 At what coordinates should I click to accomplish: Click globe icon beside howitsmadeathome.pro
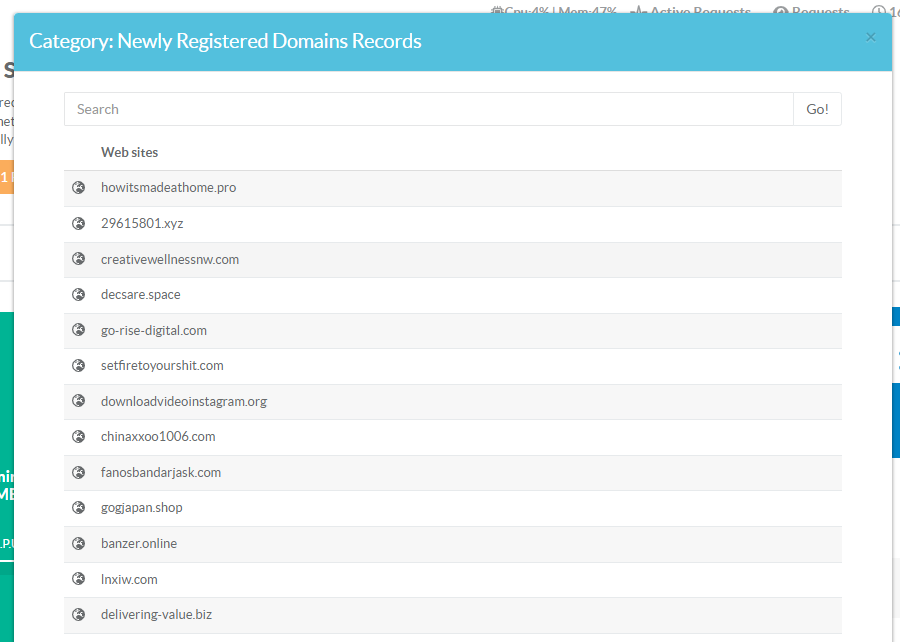point(79,188)
